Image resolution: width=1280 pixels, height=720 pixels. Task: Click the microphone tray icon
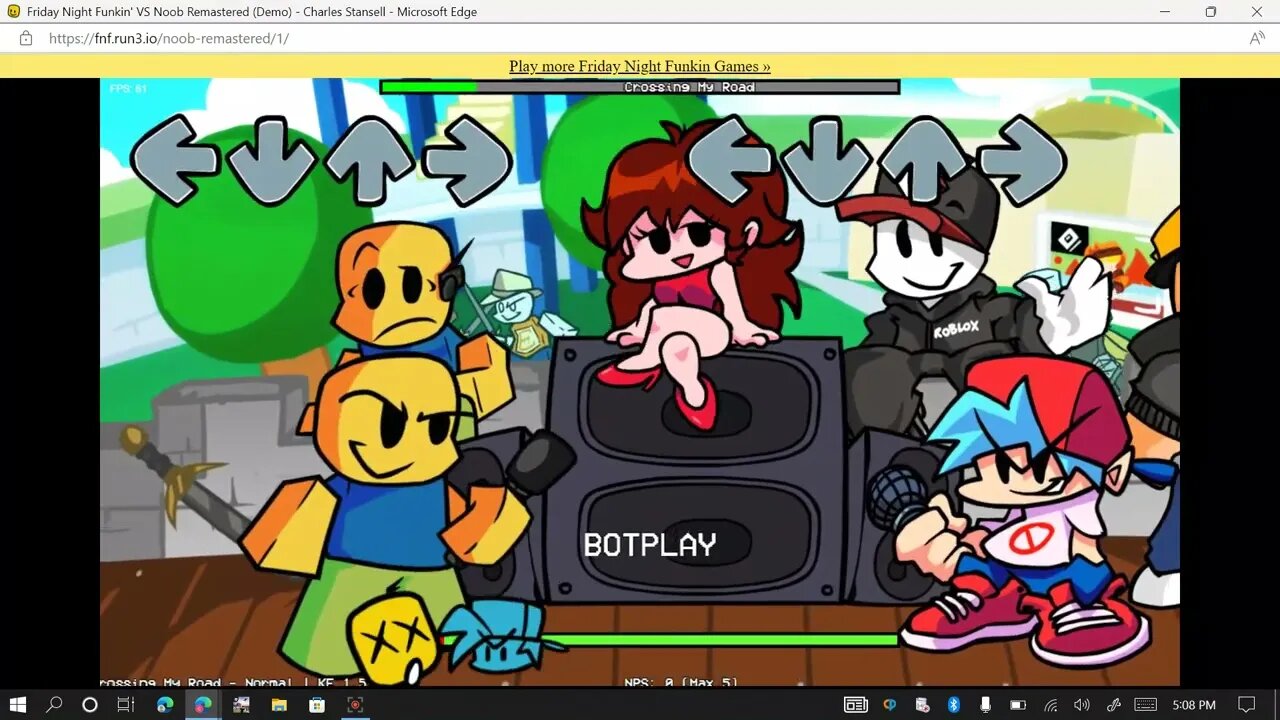[x=985, y=704]
